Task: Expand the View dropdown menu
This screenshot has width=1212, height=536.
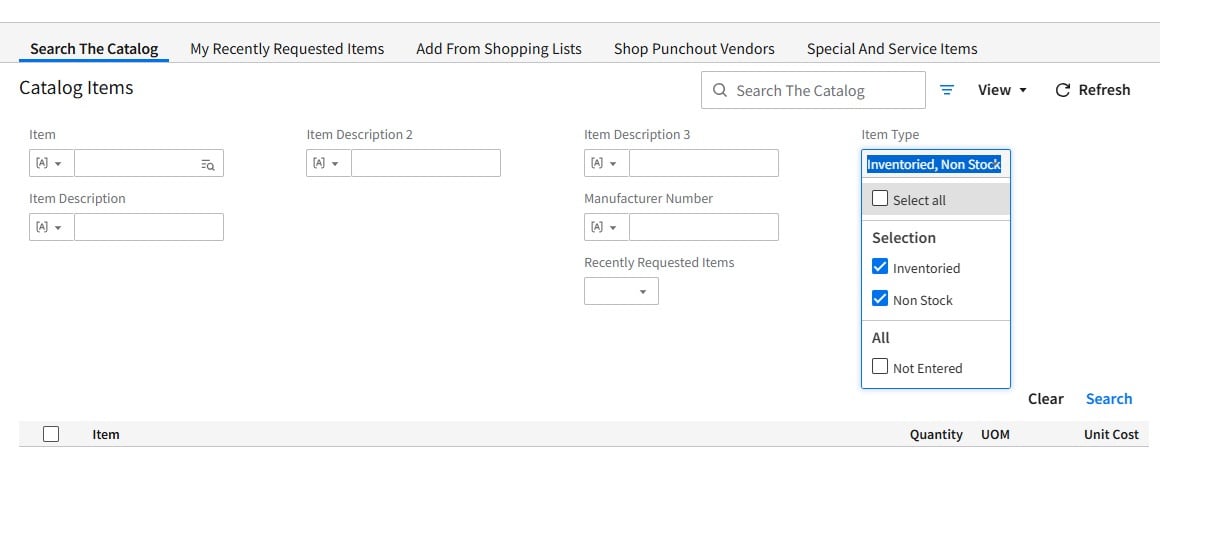Action: pos(1002,90)
